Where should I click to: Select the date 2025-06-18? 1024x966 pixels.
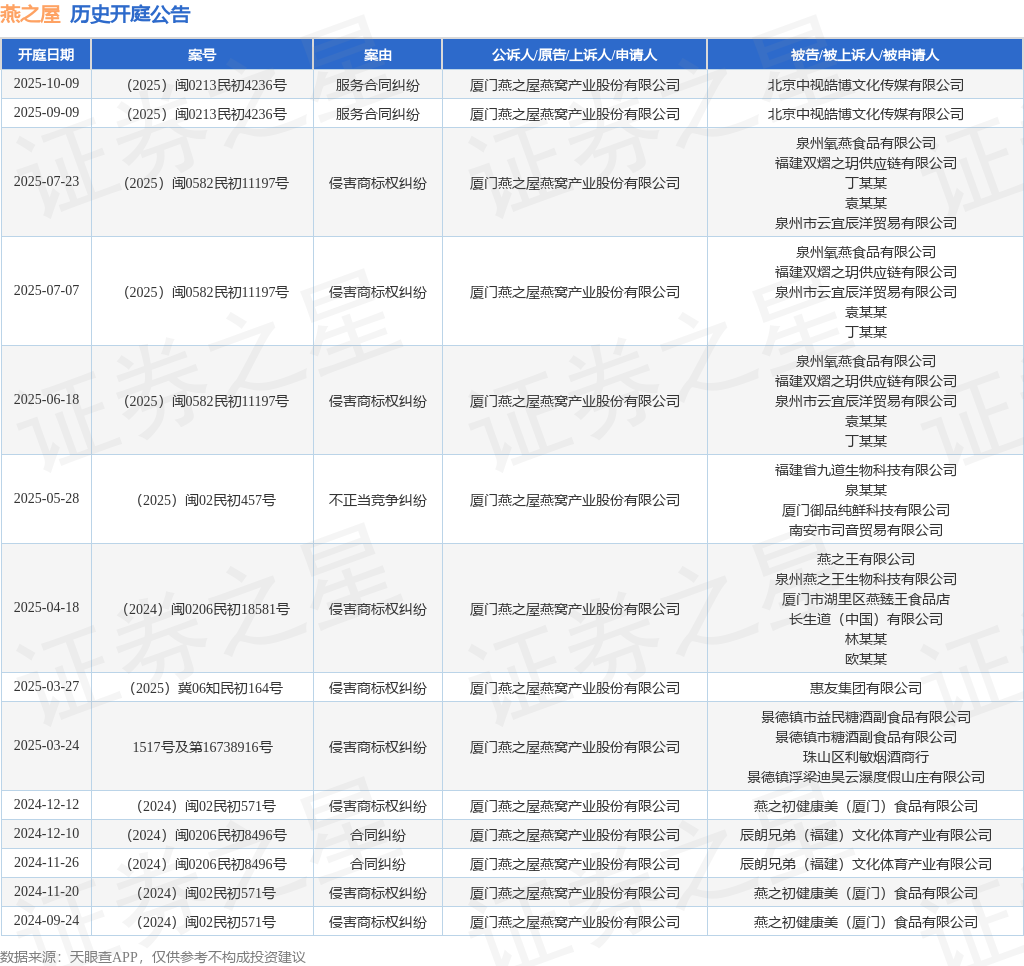46,400
